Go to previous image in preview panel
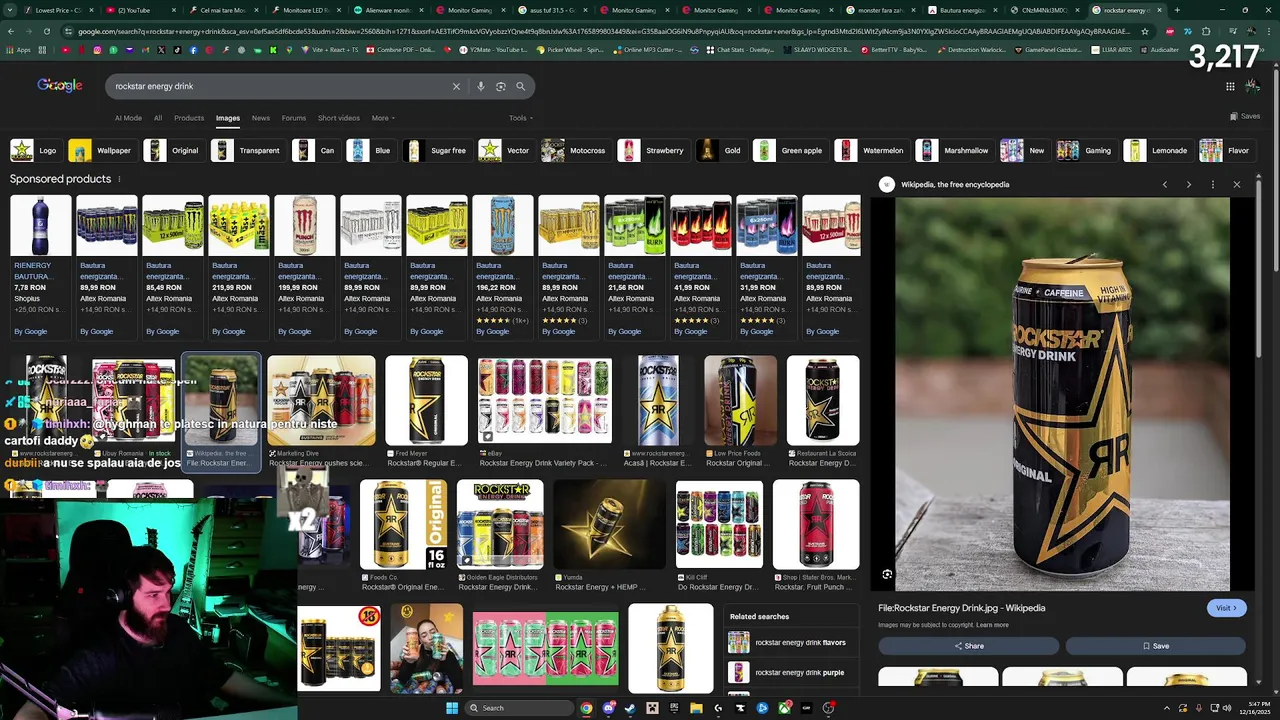This screenshot has height=720, width=1280. point(1165,185)
